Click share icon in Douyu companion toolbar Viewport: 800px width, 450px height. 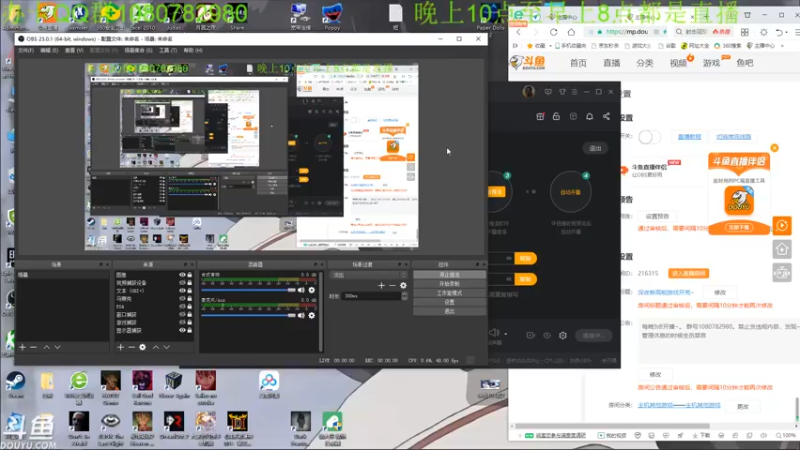click(x=606, y=116)
